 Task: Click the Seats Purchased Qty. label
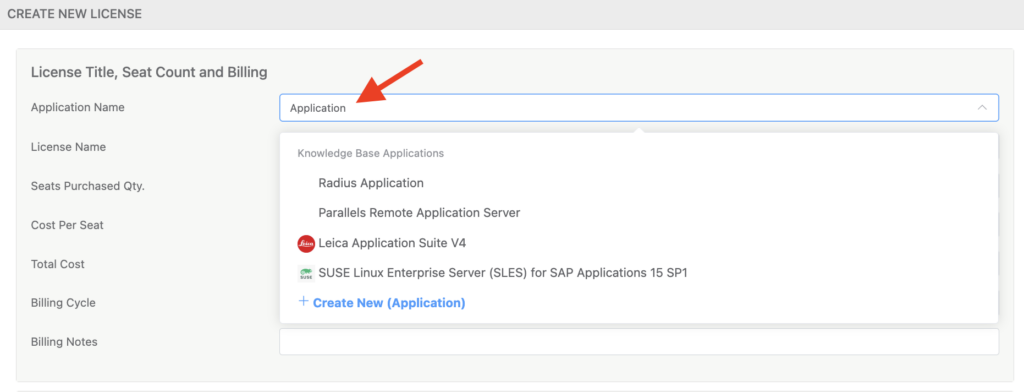tap(88, 186)
